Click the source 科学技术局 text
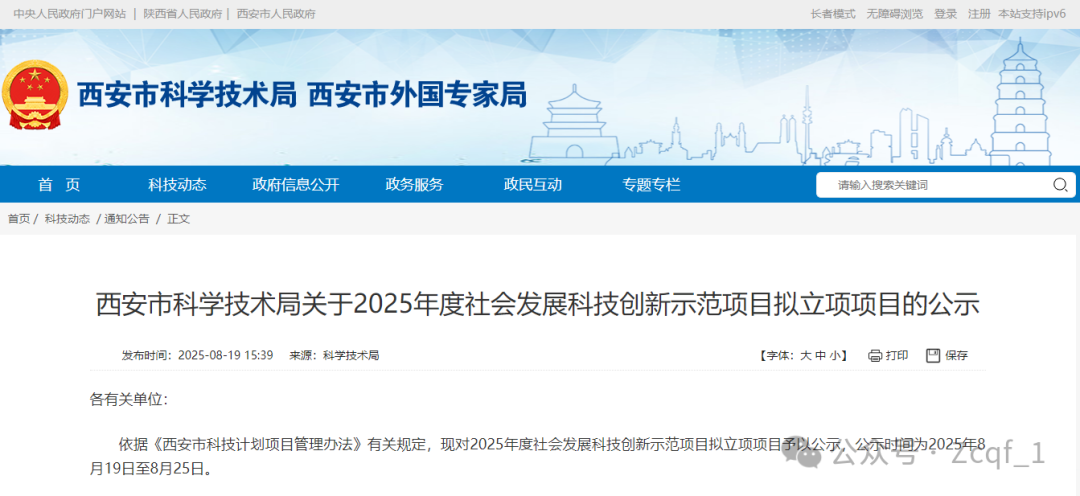1080x496 pixels. click(x=351, y=355)
